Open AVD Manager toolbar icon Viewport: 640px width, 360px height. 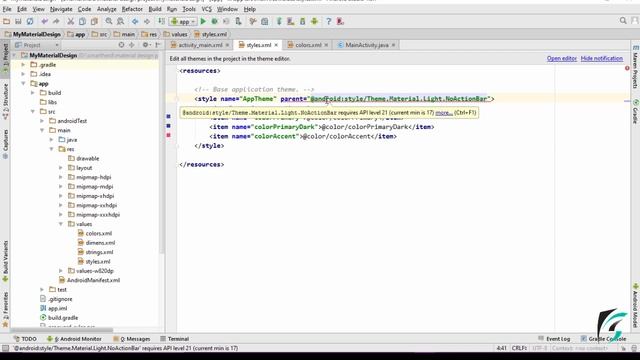pos(291,21)
